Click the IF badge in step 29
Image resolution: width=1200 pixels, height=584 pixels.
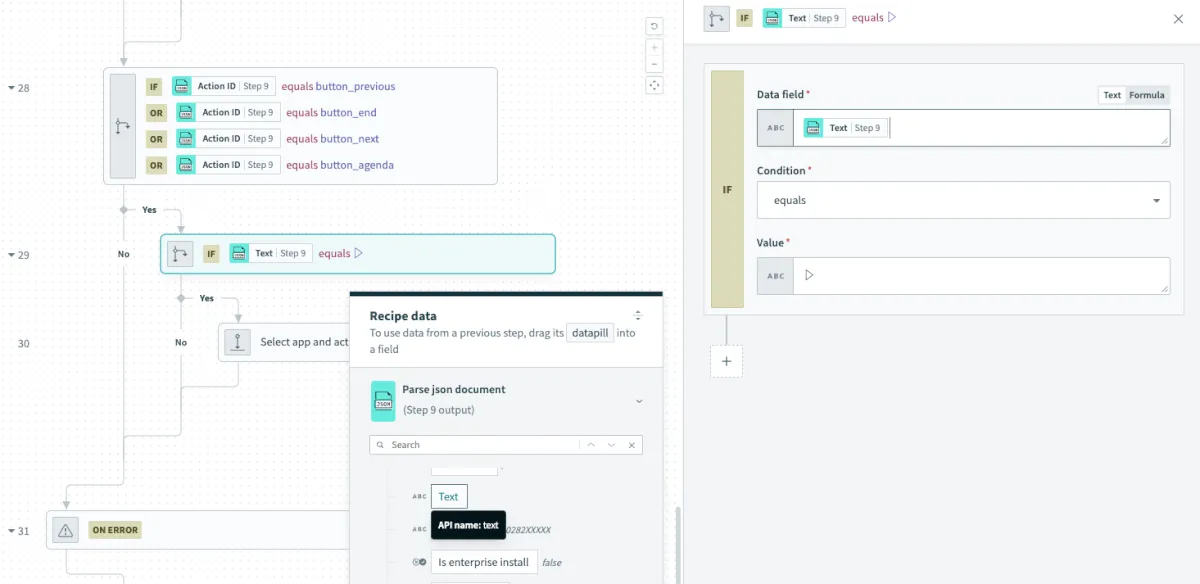pyautogui.click(x=211, y=254)
